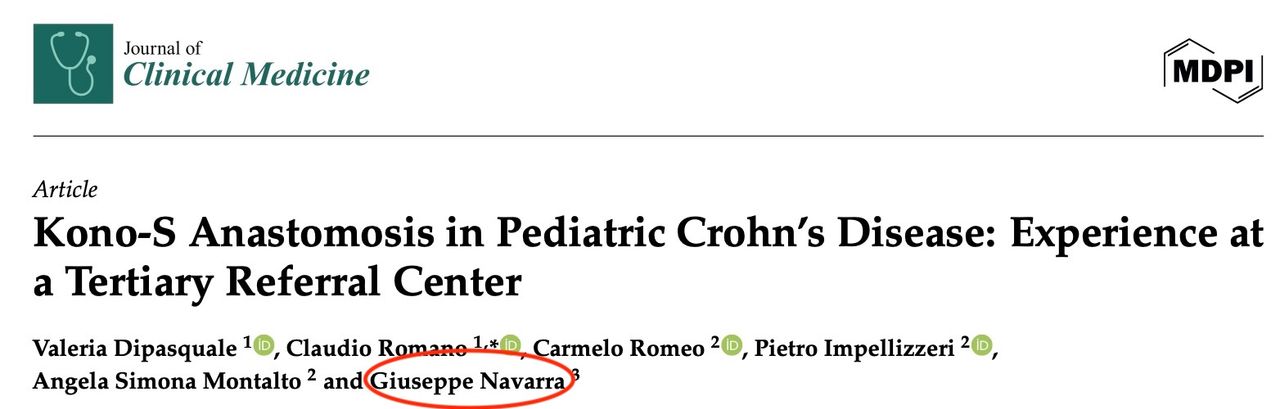The image size is (1280, 409).
Task: Click the stethoscope journal logo icon
Action: [73, 64]
